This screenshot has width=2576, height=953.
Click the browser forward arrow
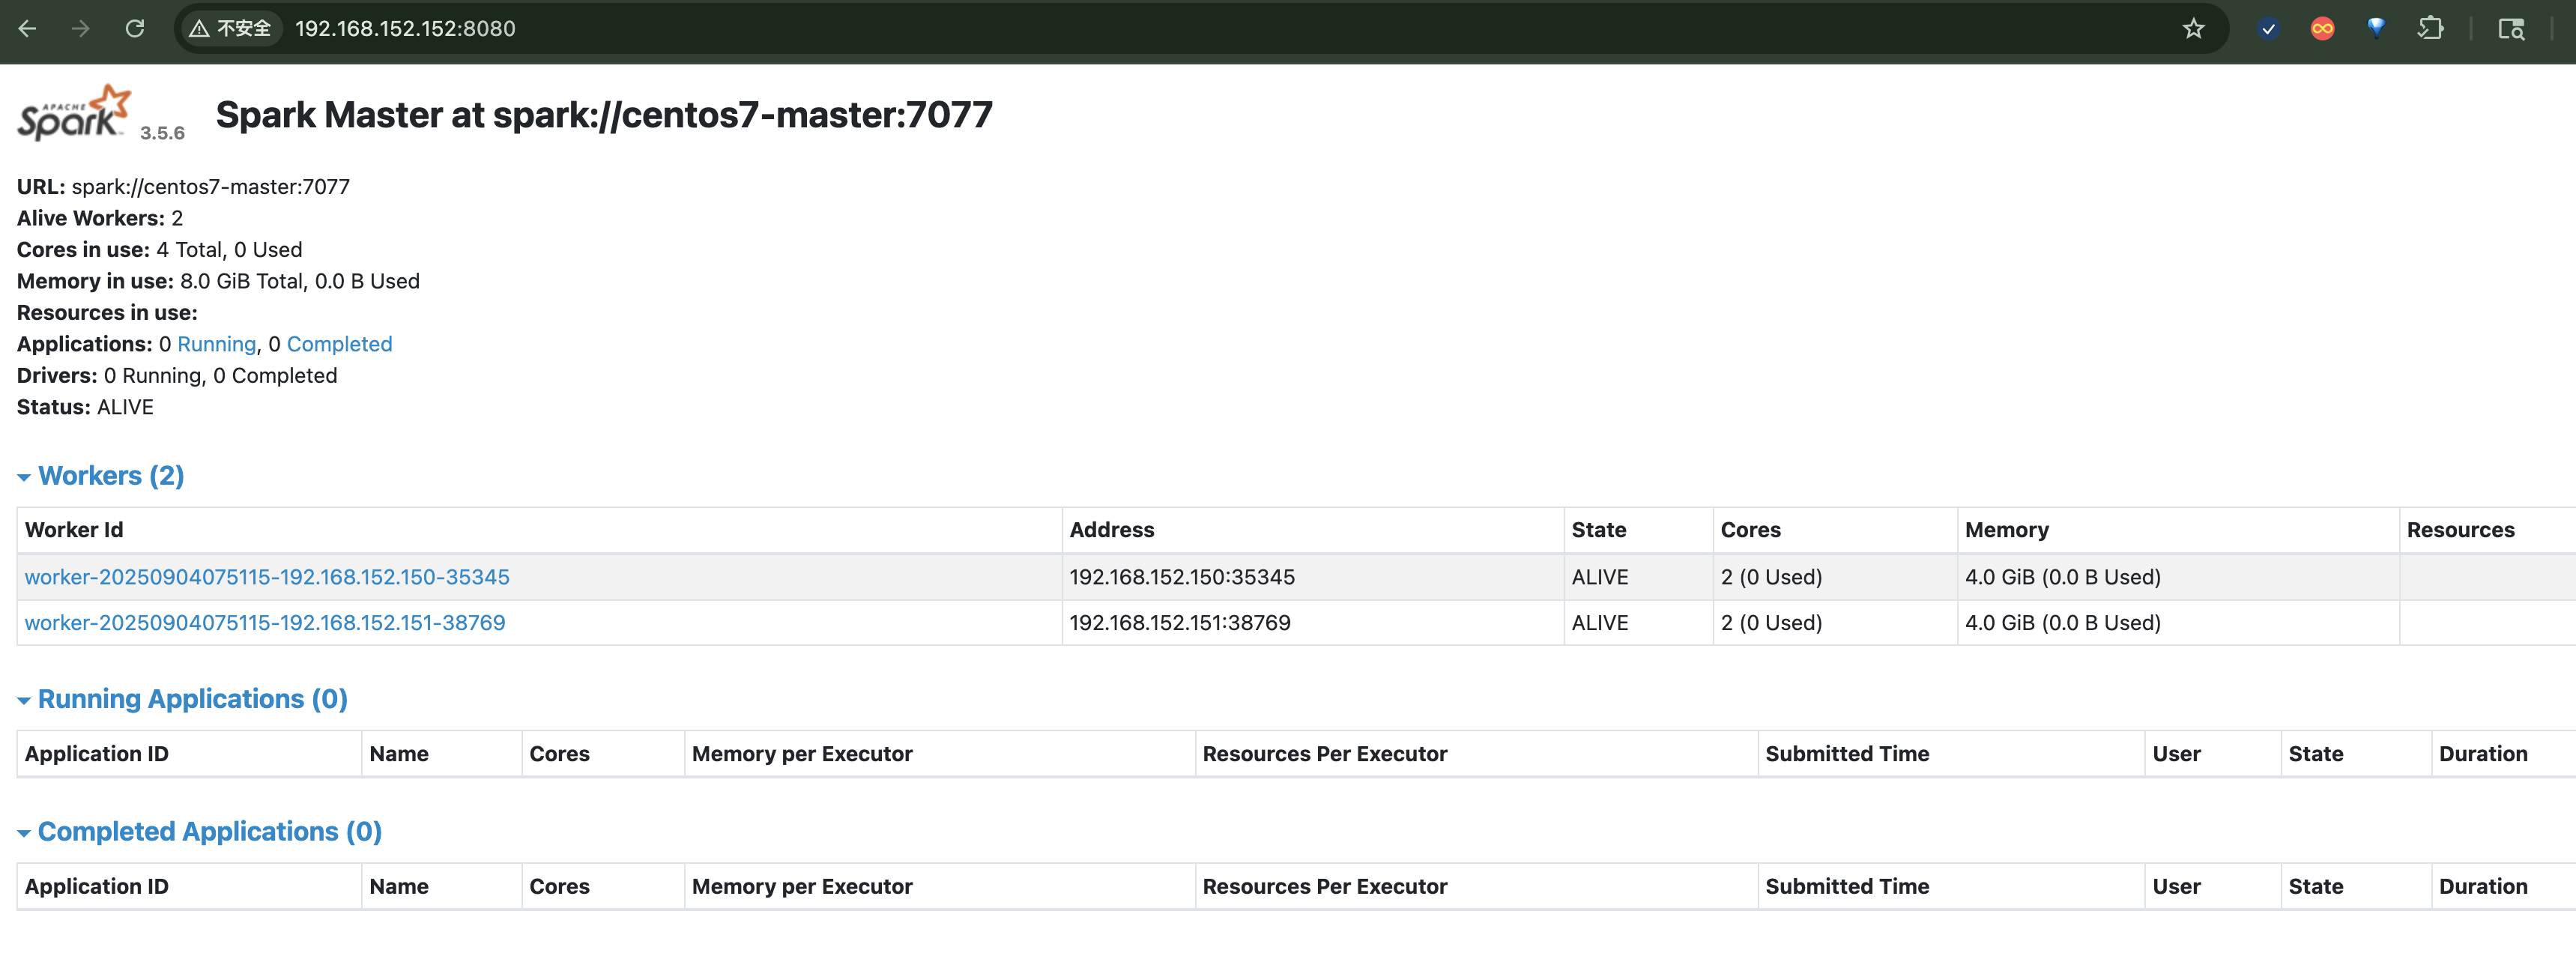[81, 29]
